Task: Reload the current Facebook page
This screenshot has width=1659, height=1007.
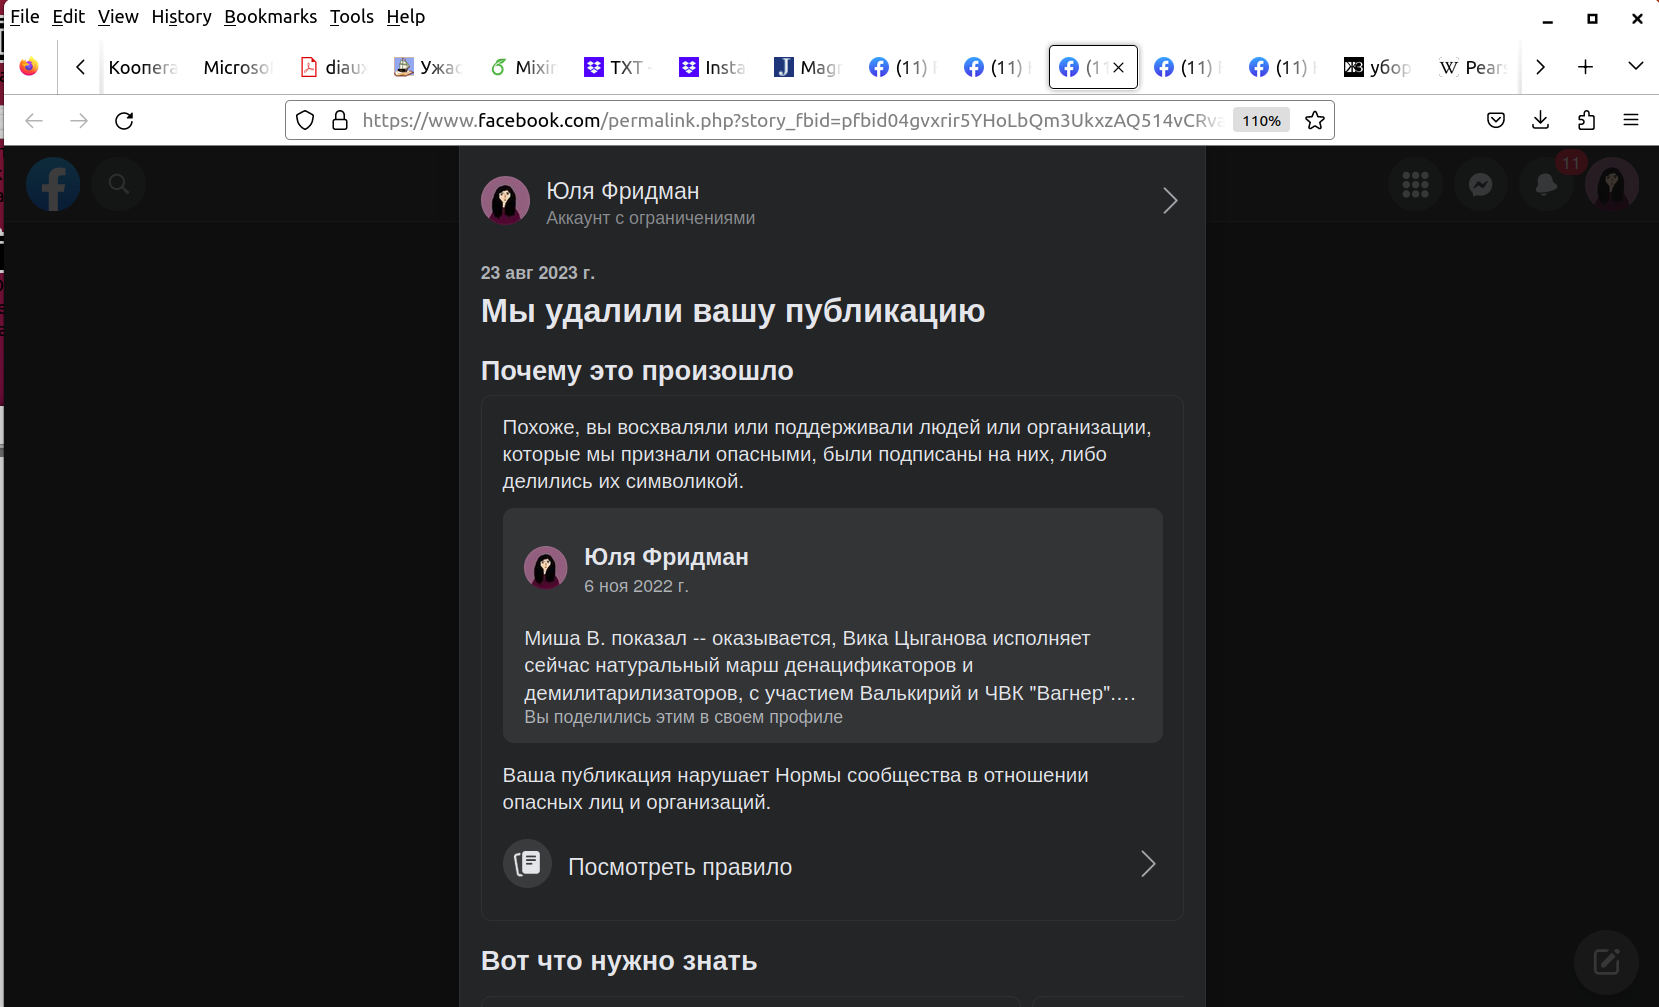Action: (124, 121)
